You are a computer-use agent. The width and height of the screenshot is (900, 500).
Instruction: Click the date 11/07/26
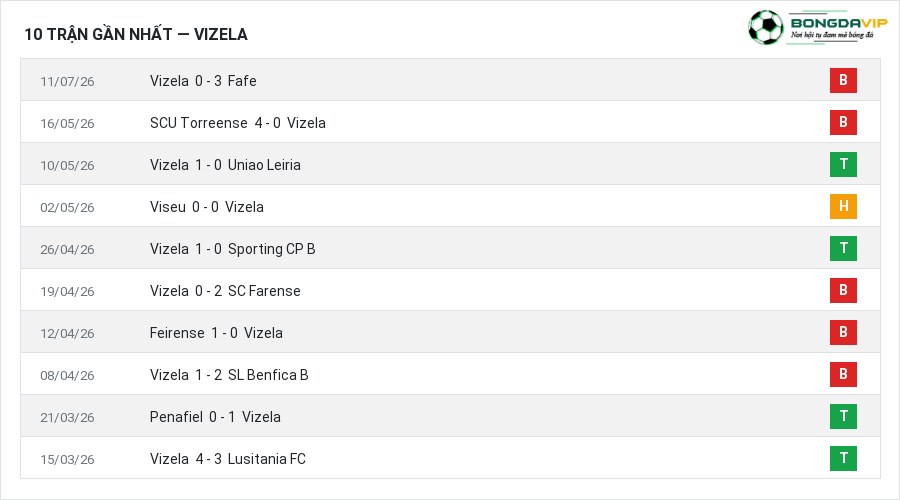(67, 82)
